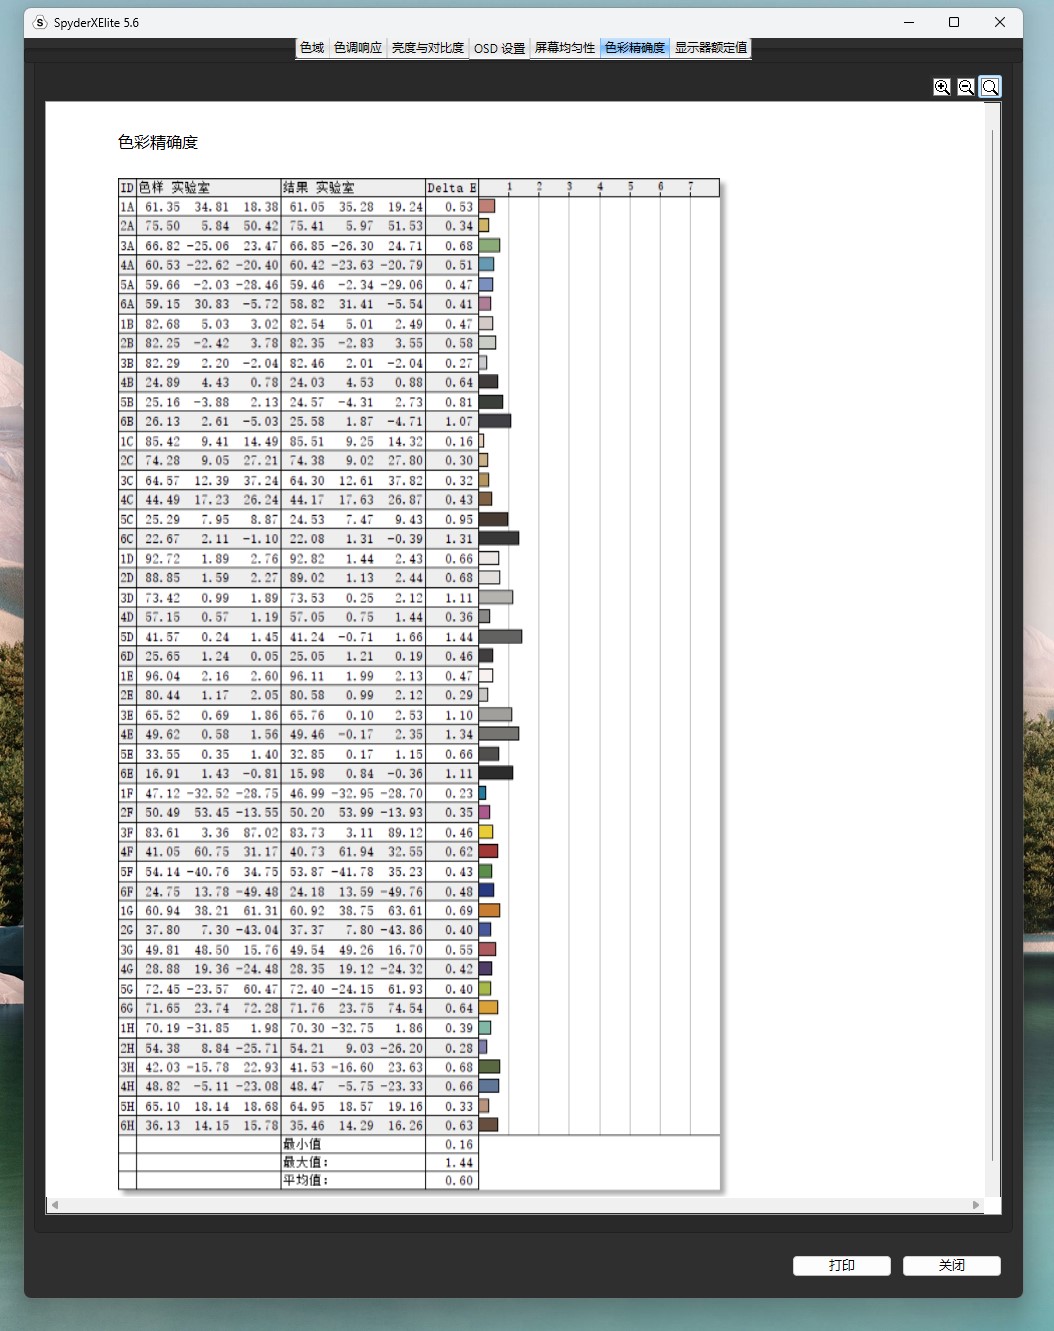The image size is (1054, 1331).
Task: Click row ID 1C in the table
Action: tap(127, 441)
